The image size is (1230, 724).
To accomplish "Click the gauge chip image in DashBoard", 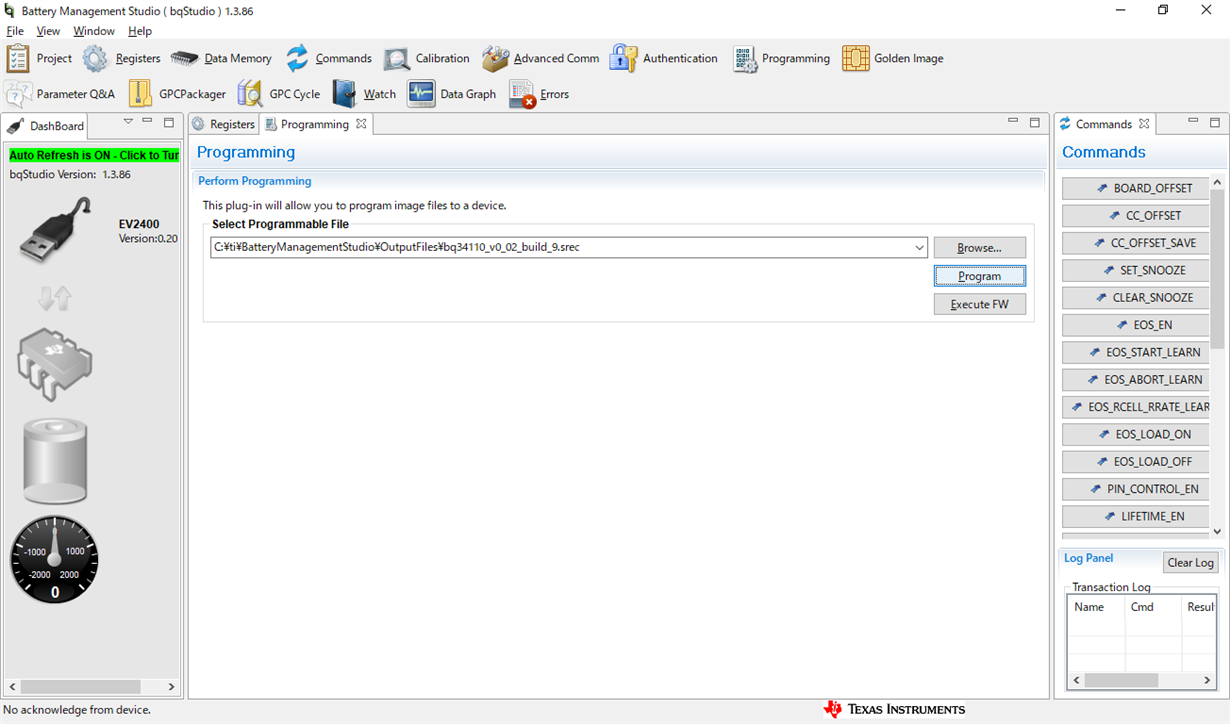I will [x=55, y=364].
